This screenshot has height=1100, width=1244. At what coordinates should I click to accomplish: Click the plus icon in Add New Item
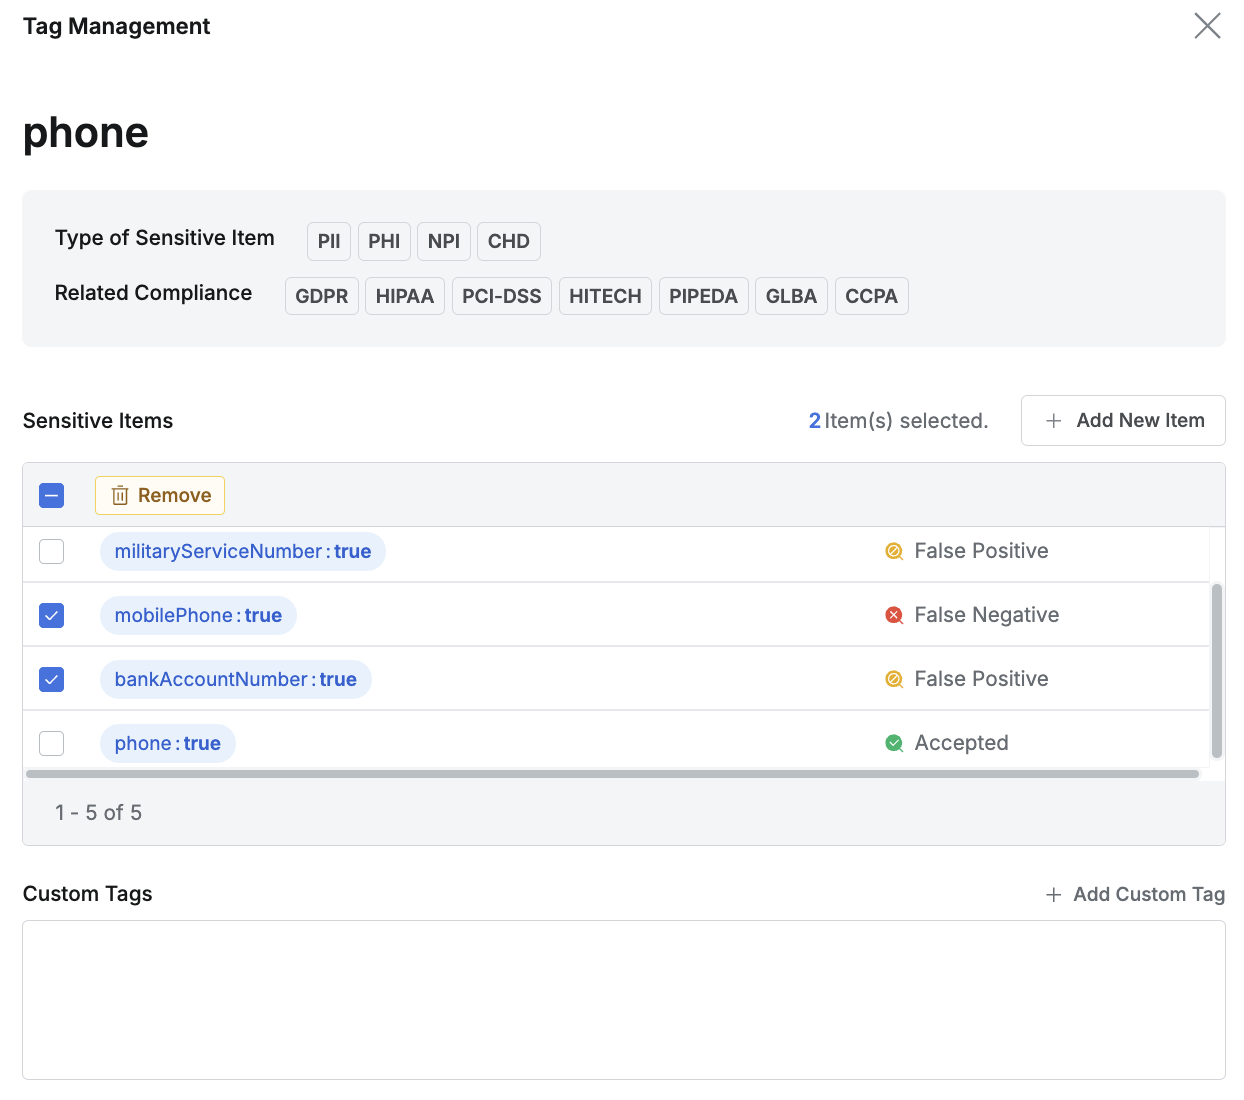pyautogui.click(x=1053, y=421)
